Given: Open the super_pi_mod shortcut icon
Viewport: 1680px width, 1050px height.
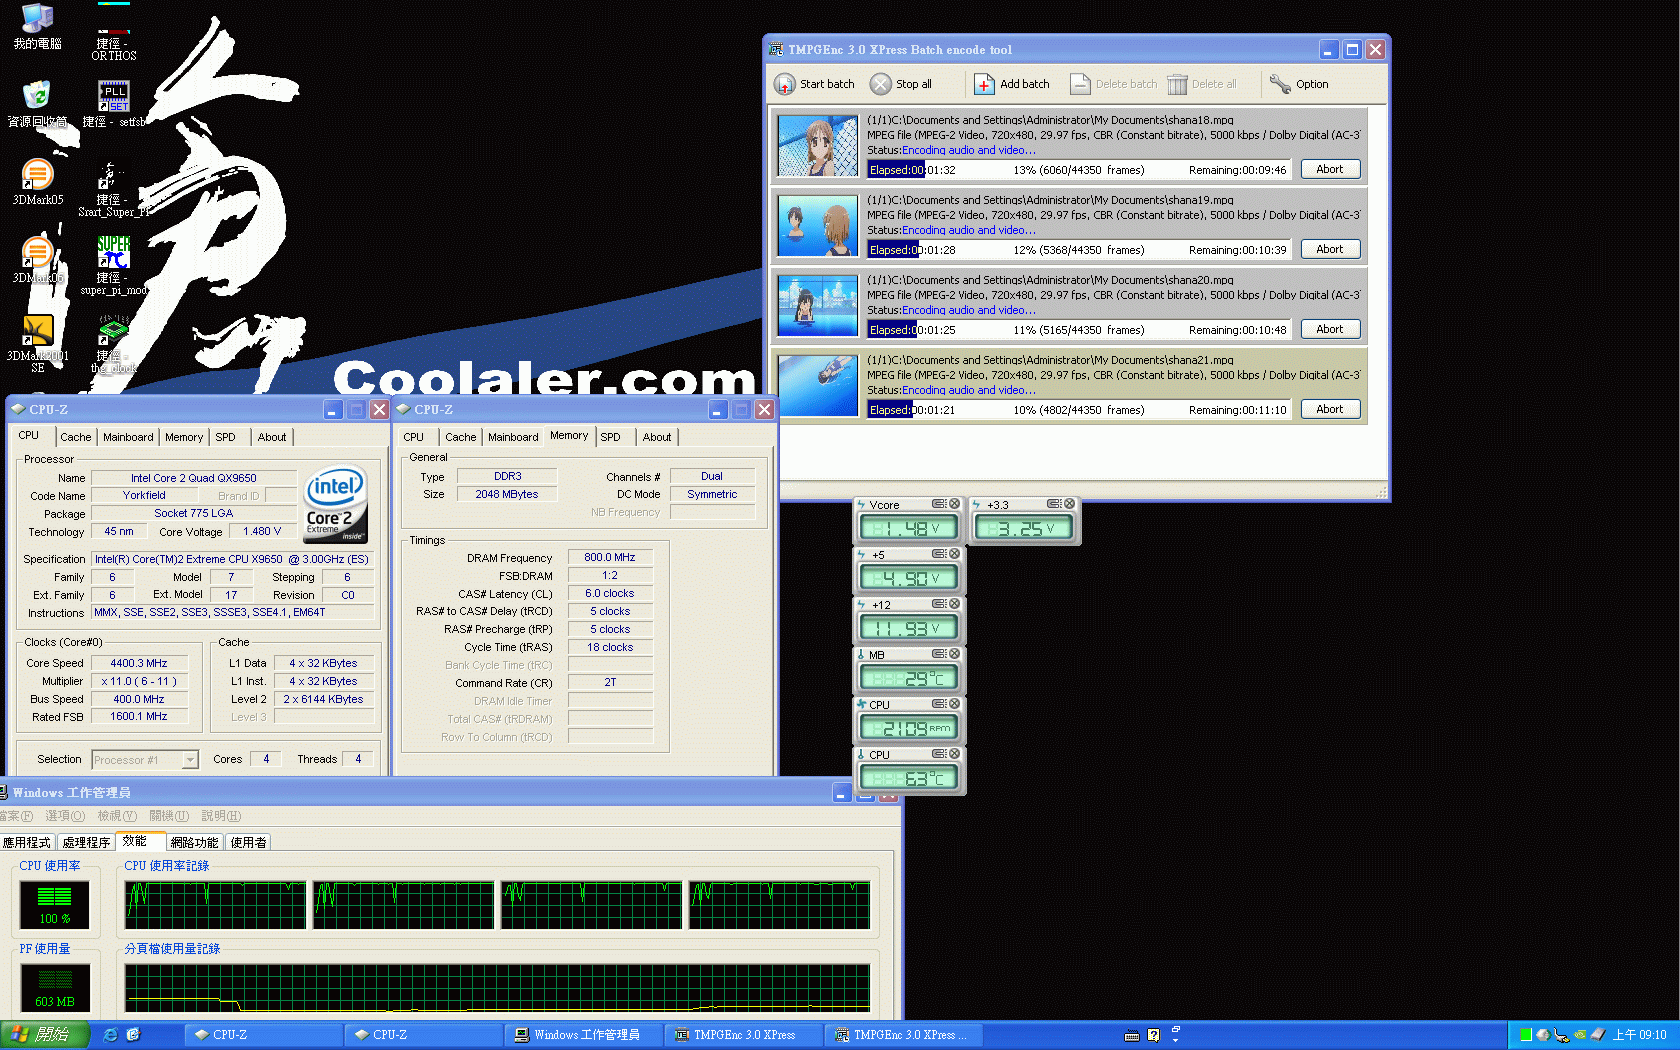Looking at the screenshot, I should click(x=114, y=266).
